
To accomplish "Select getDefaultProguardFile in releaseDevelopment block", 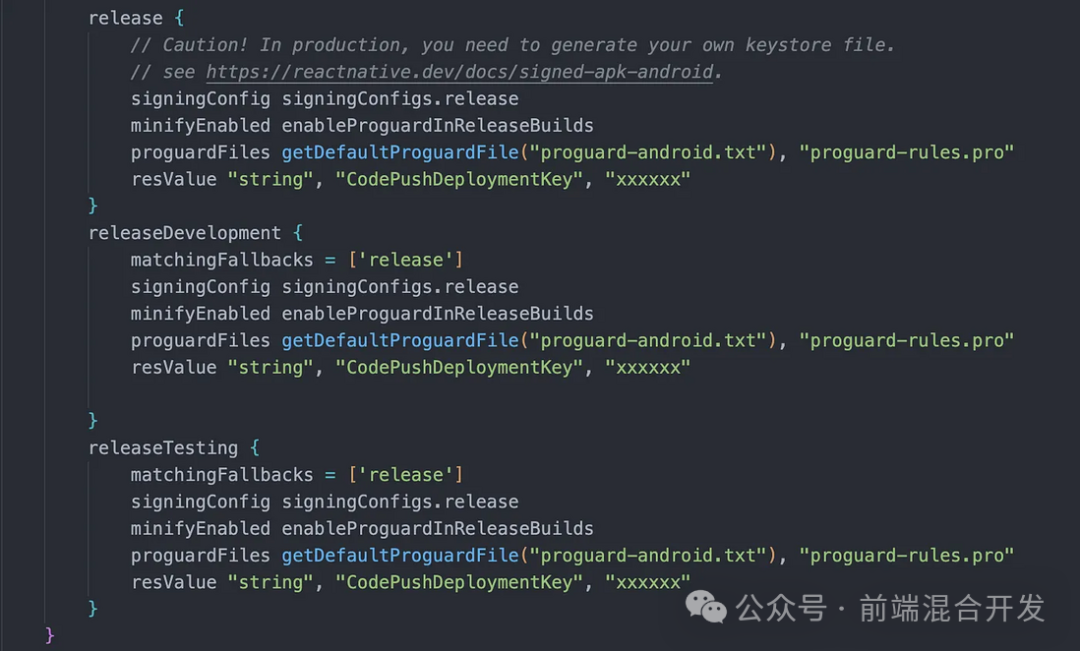I will pyautogui.click(x=400, y=340).
